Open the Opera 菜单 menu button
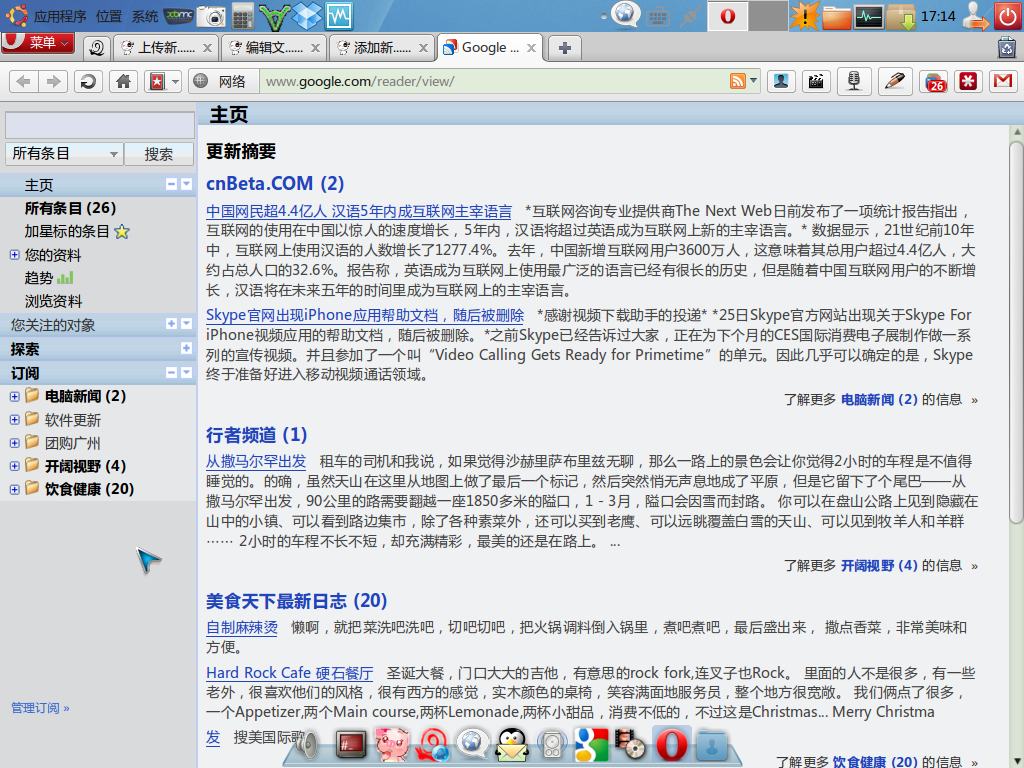The height and width of the screenshot is (768, 1024). pos(37,43)
